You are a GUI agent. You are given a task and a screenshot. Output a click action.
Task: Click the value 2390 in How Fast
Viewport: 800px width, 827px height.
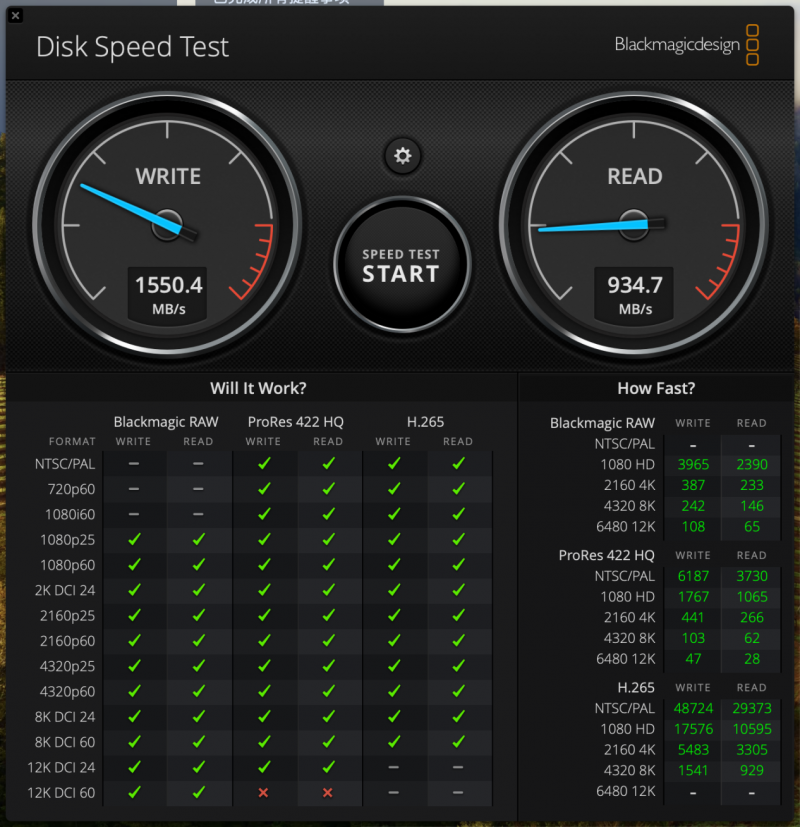[x=751, y=465]
